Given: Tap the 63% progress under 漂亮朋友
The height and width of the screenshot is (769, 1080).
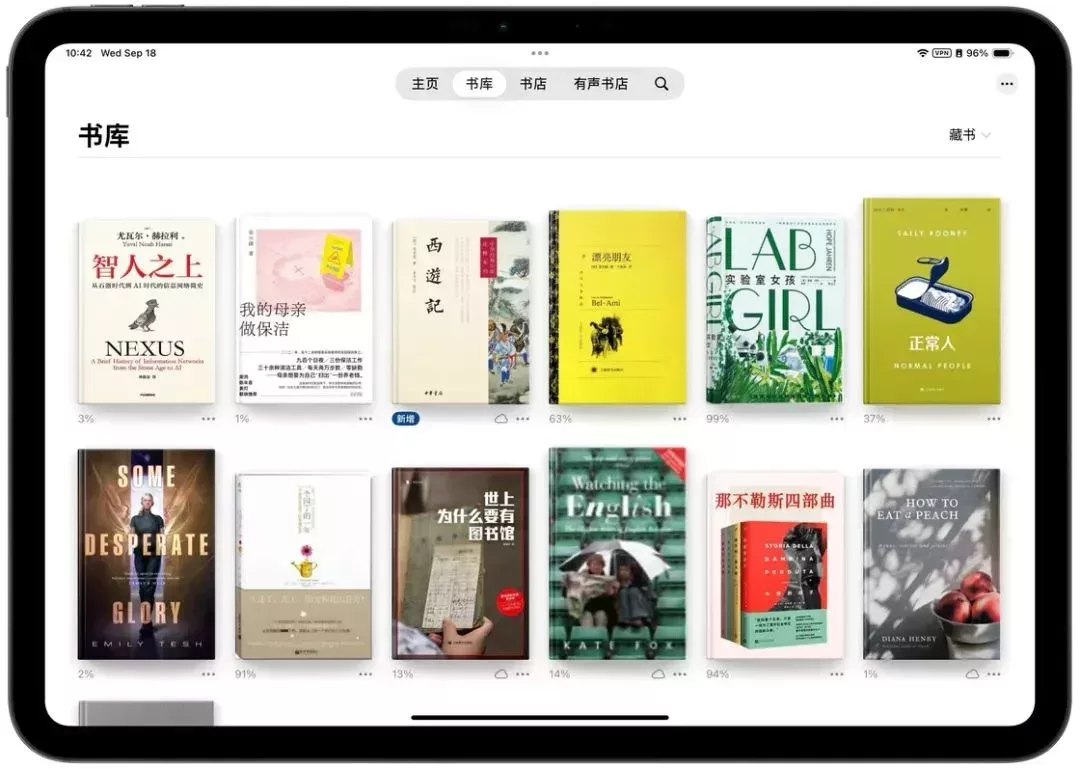Looking at the screenshot, I should pyautogui.click(x=561, y=419).
